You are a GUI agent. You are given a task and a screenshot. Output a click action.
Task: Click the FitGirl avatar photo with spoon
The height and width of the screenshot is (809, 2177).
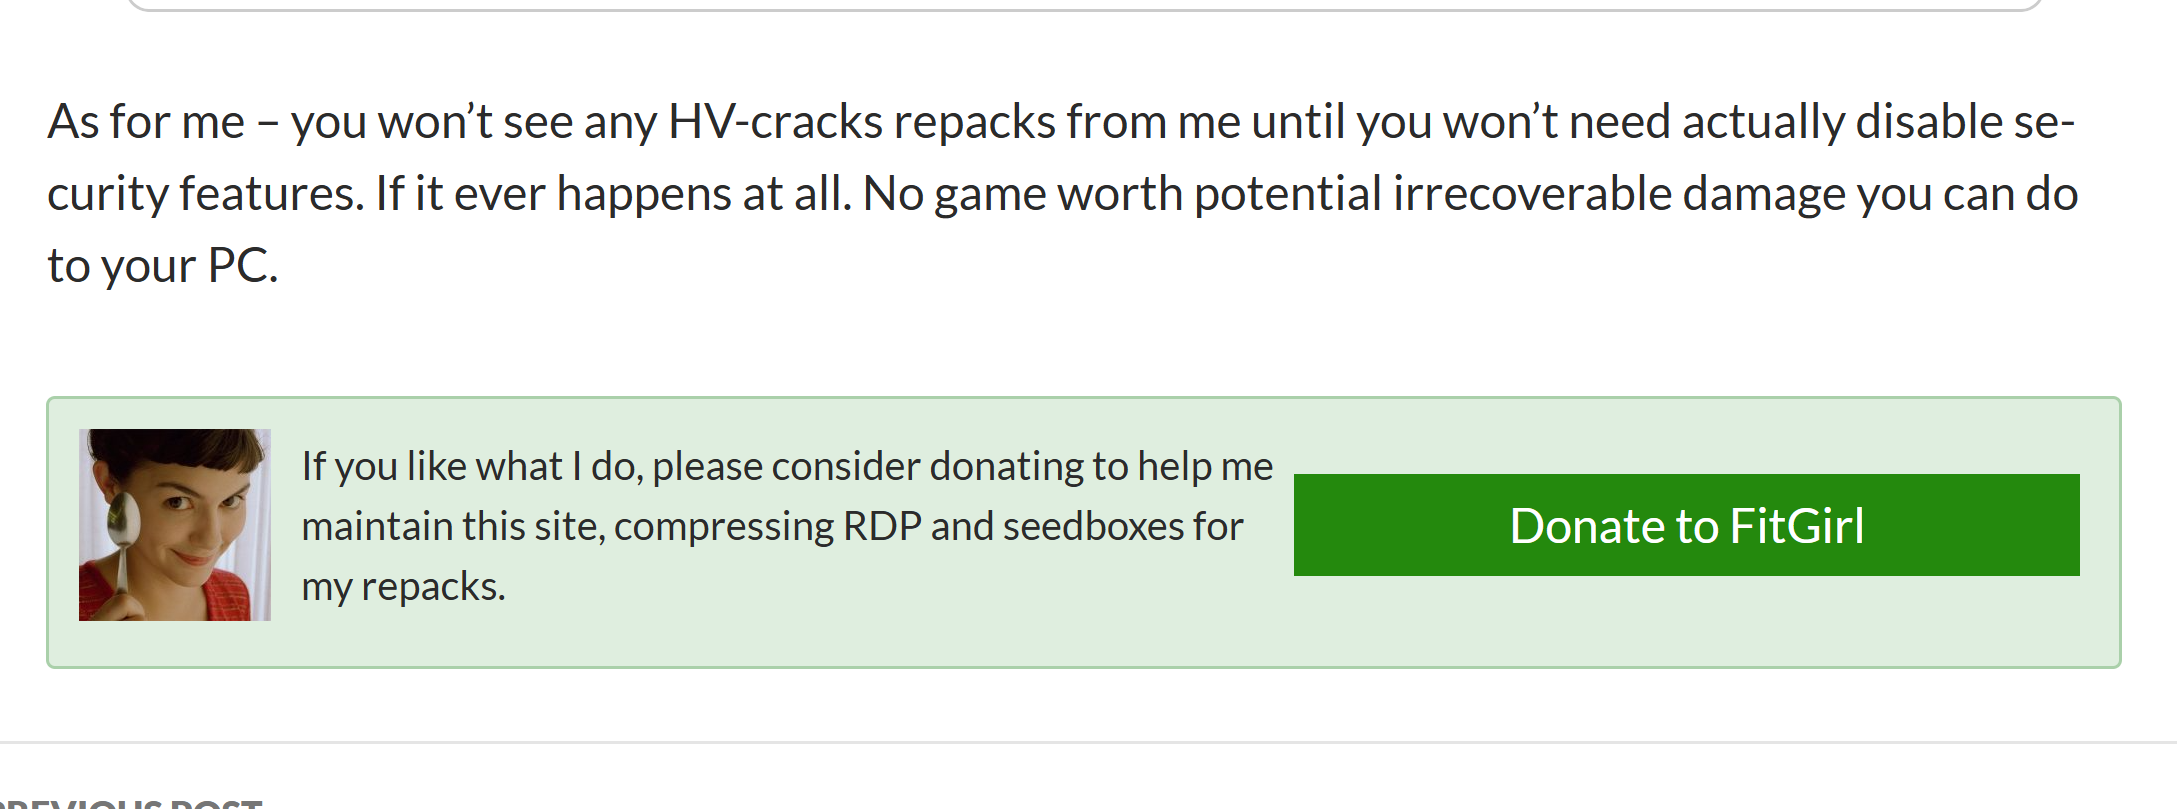[175, 525]
